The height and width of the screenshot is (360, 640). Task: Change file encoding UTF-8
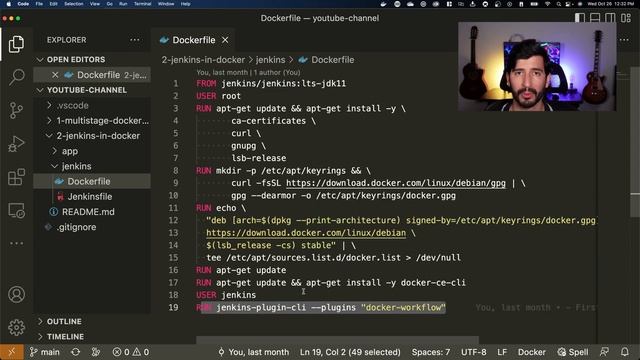[473, 352]
